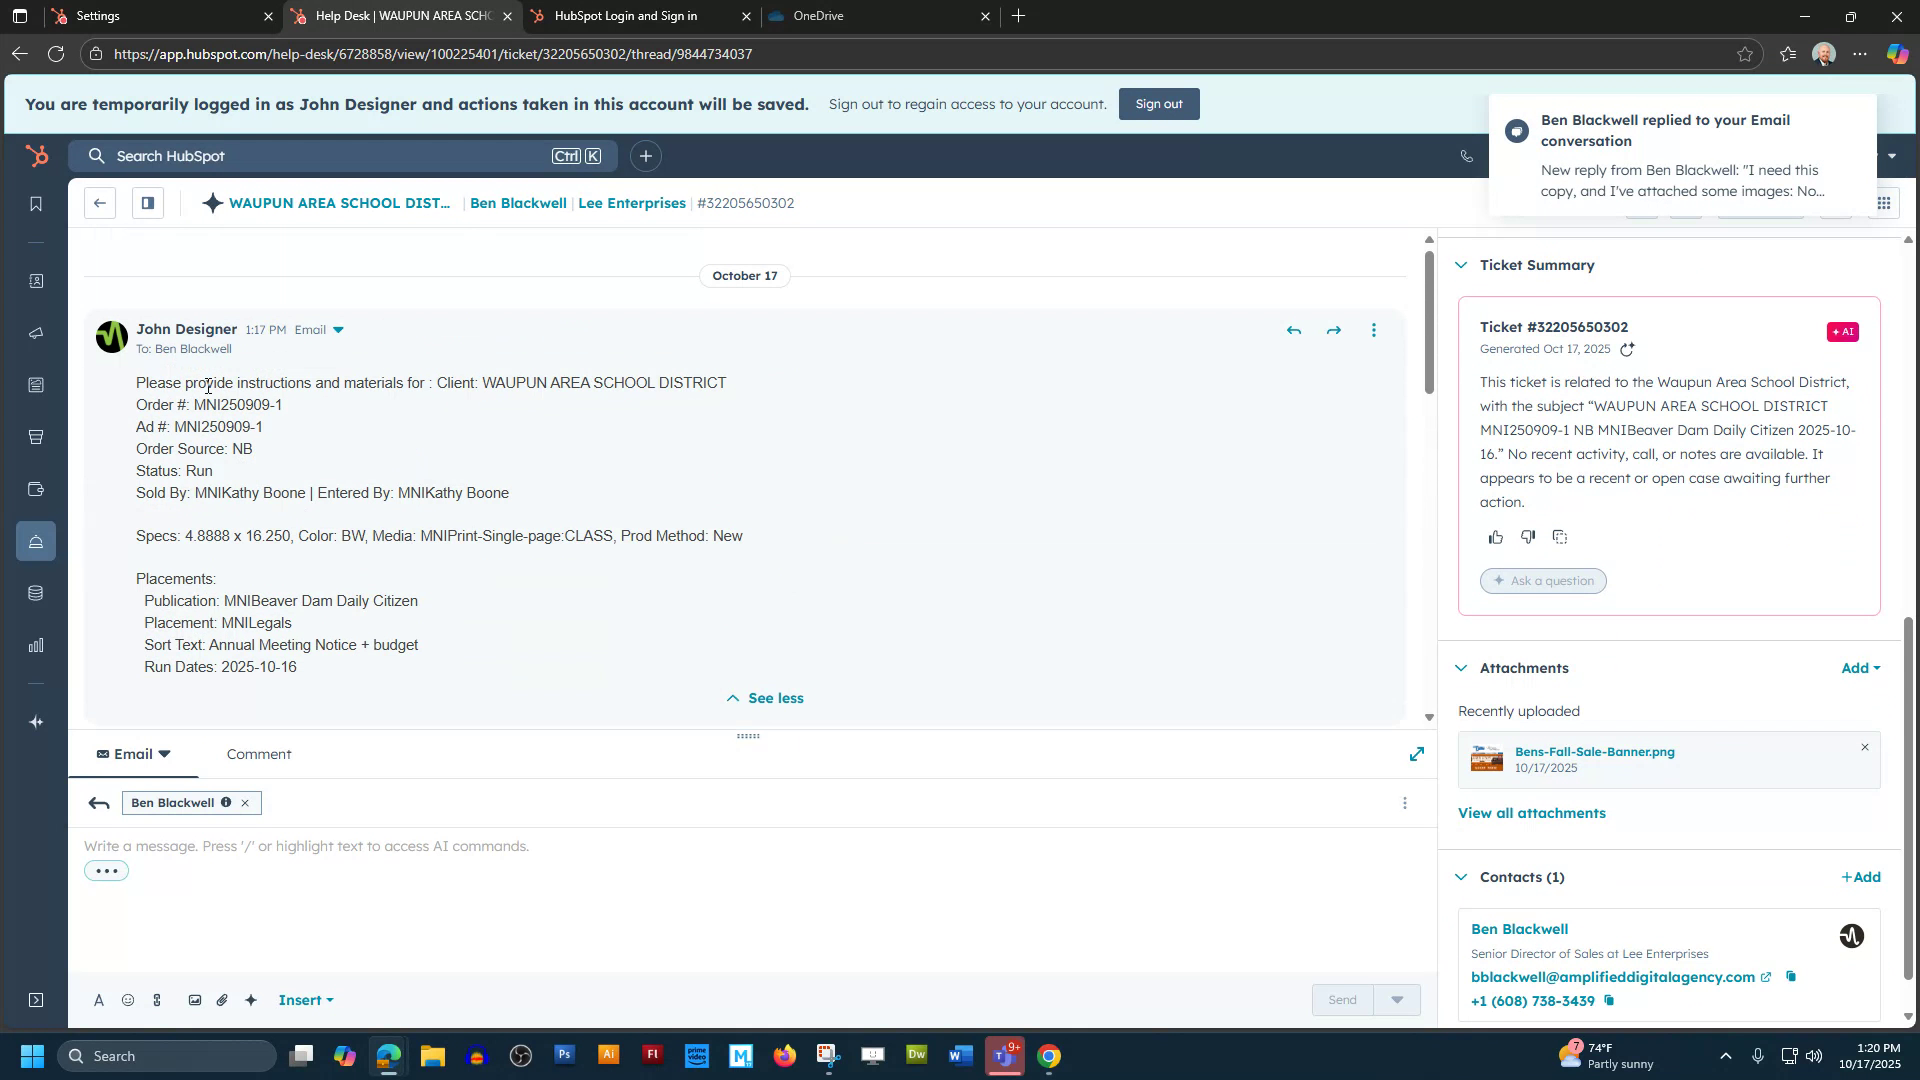Open the View all attachments link

point(1531,813)
